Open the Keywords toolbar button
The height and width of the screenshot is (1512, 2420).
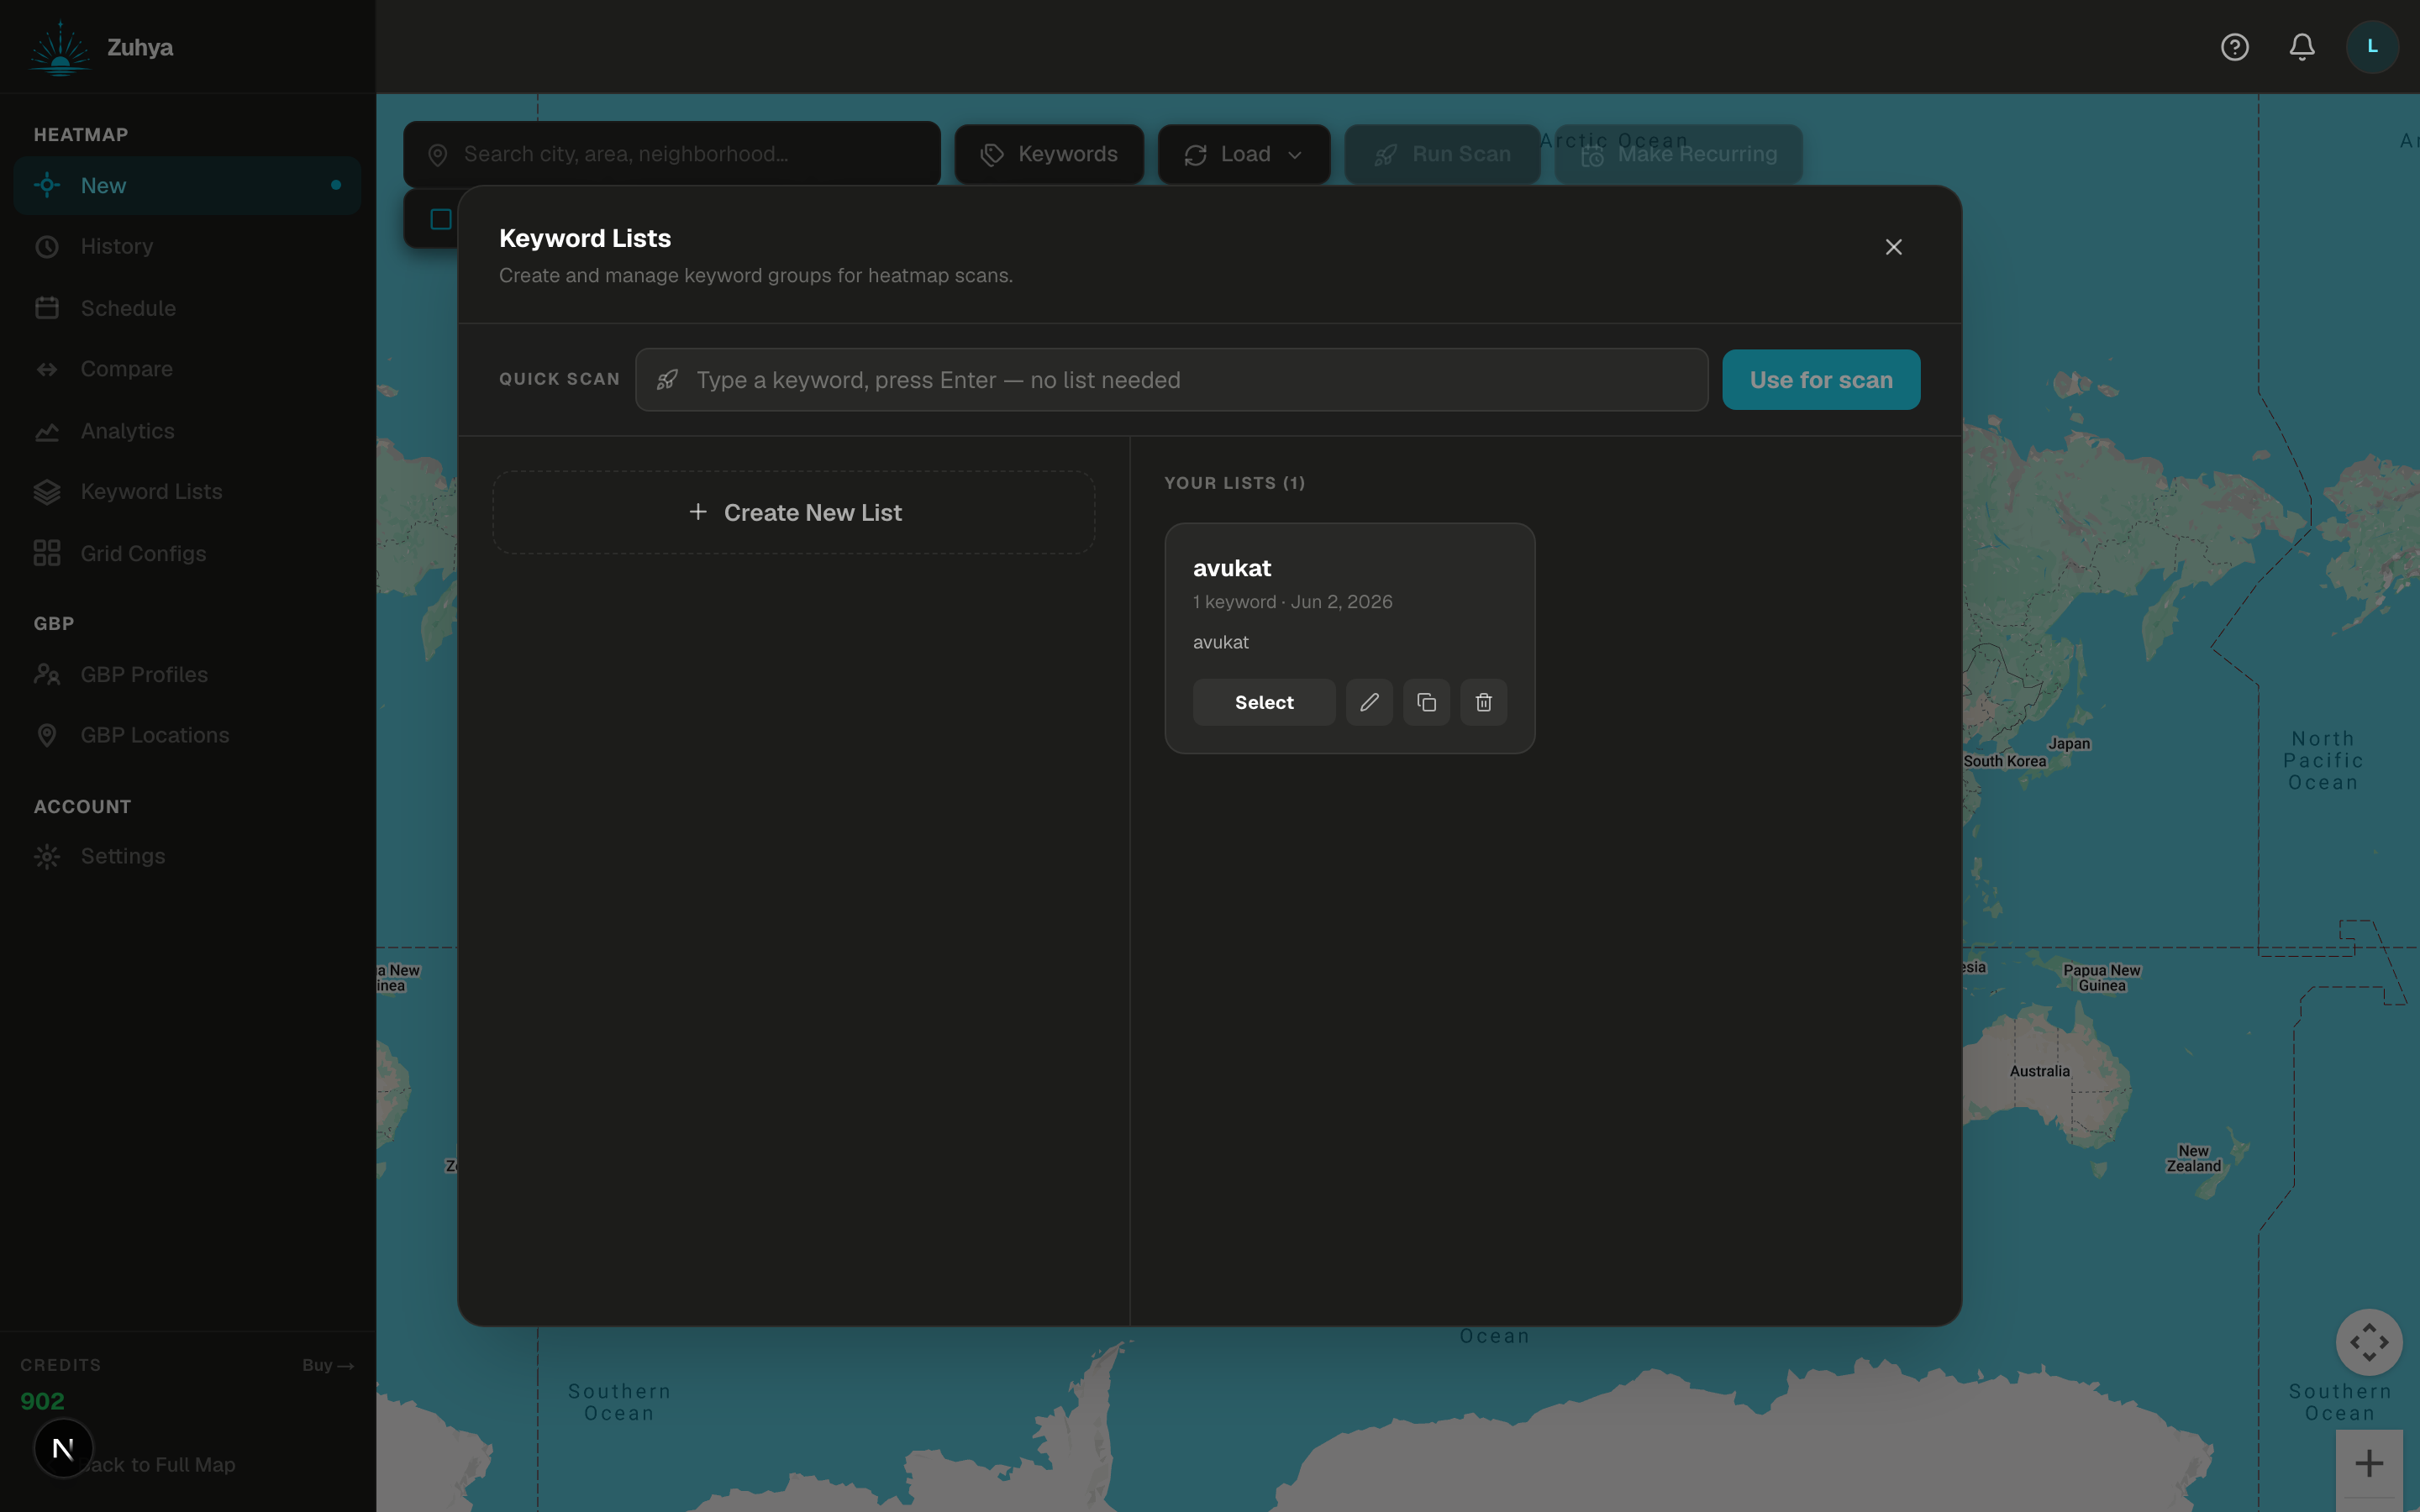pos(1049,154)
